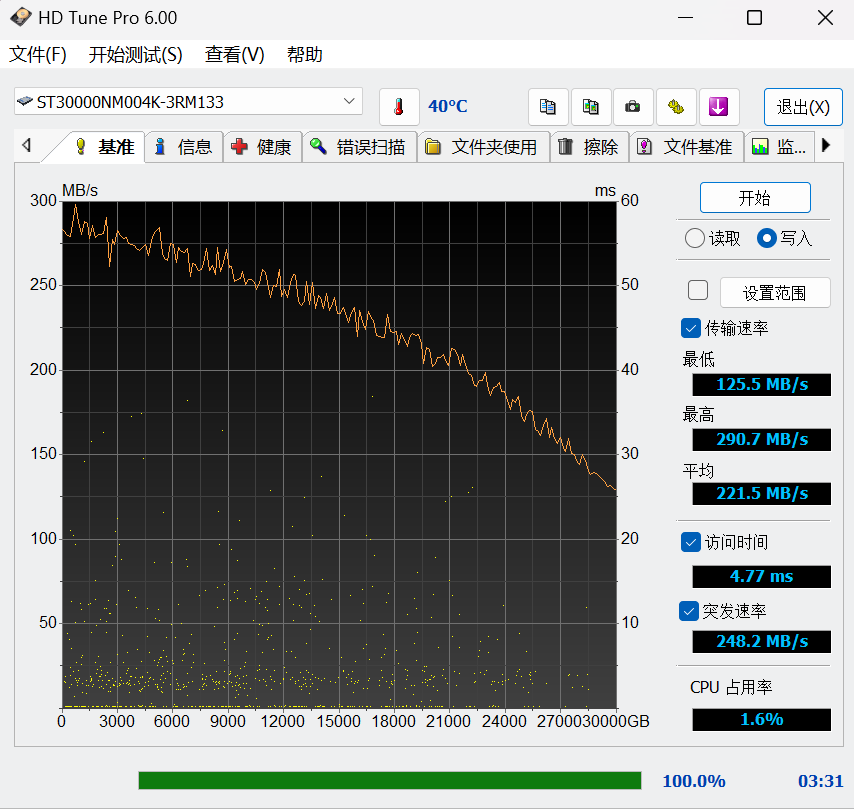
Task: Click the 开始 button
Action: click(754, 198)
